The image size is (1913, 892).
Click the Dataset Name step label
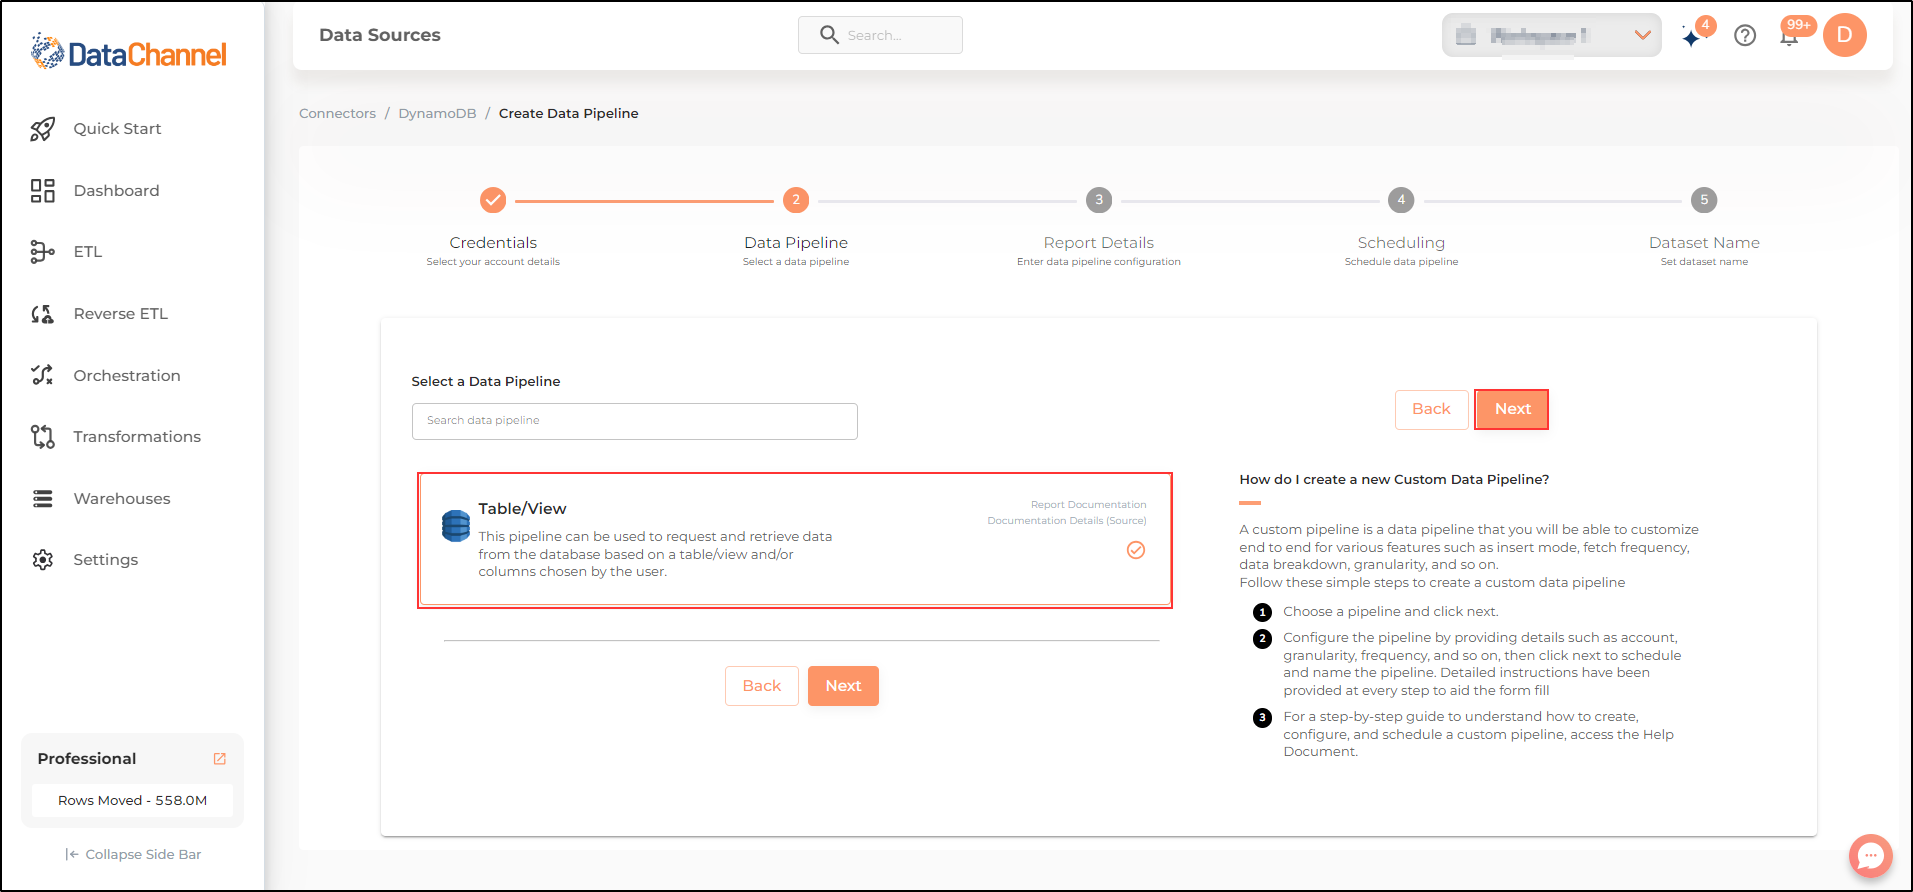pyautogui.click(x=1704, y=243)
